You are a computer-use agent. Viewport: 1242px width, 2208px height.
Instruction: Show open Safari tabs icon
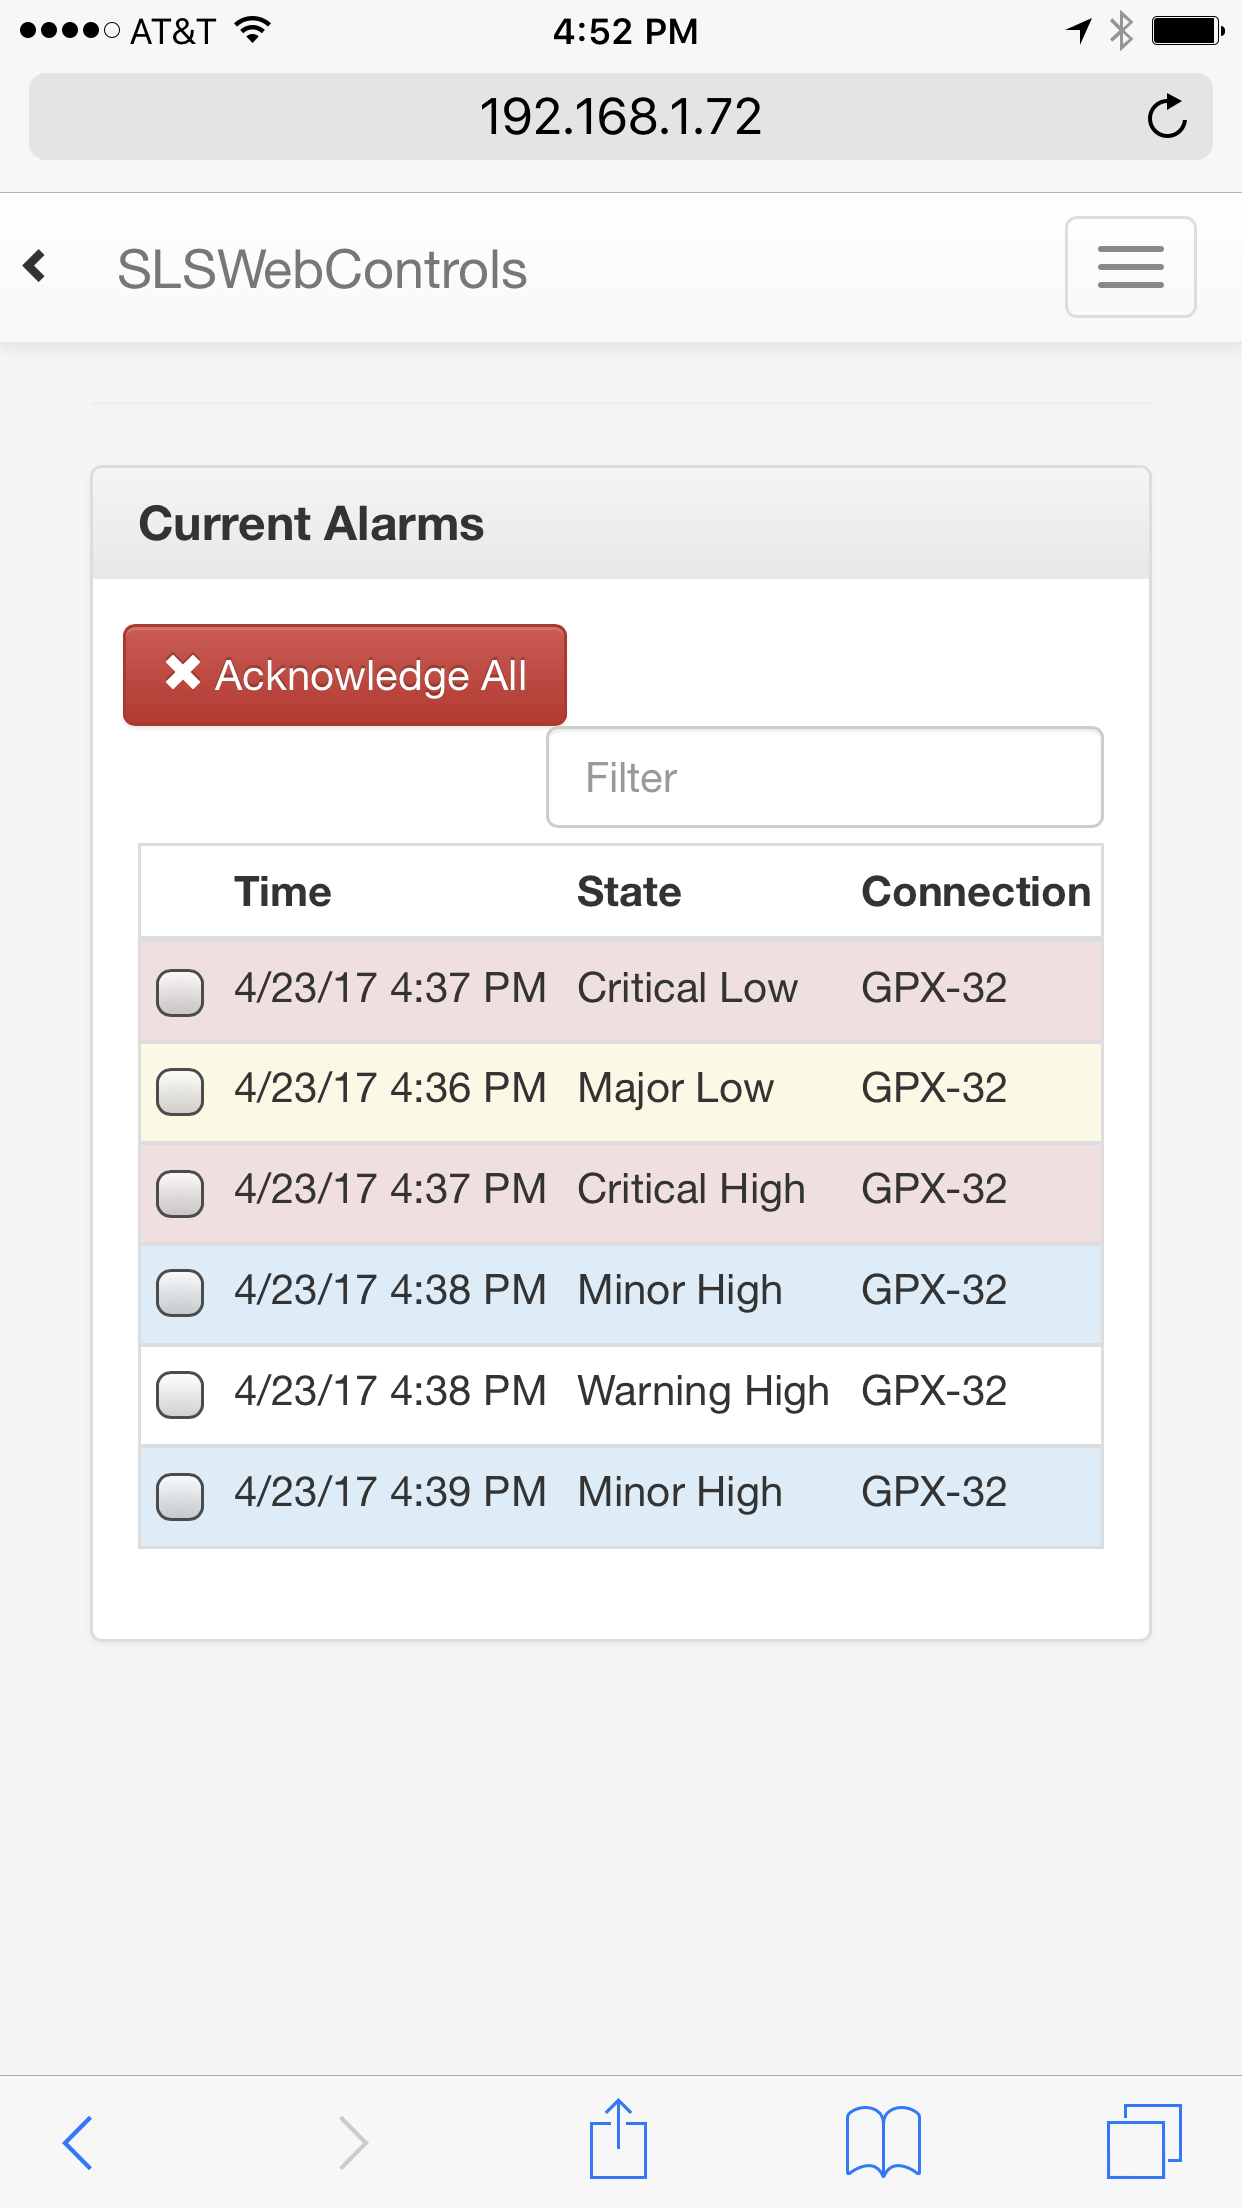click(1144, 2141)
